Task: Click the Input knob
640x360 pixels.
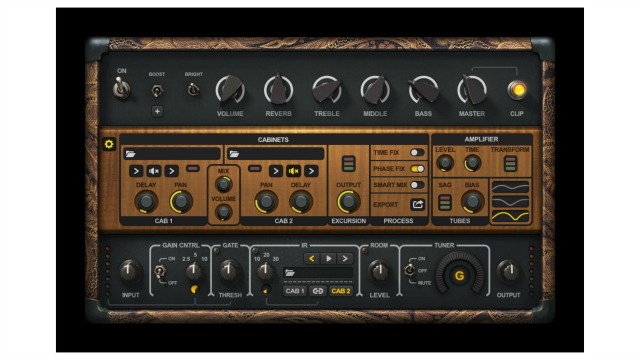Action: tap(130, 271)
